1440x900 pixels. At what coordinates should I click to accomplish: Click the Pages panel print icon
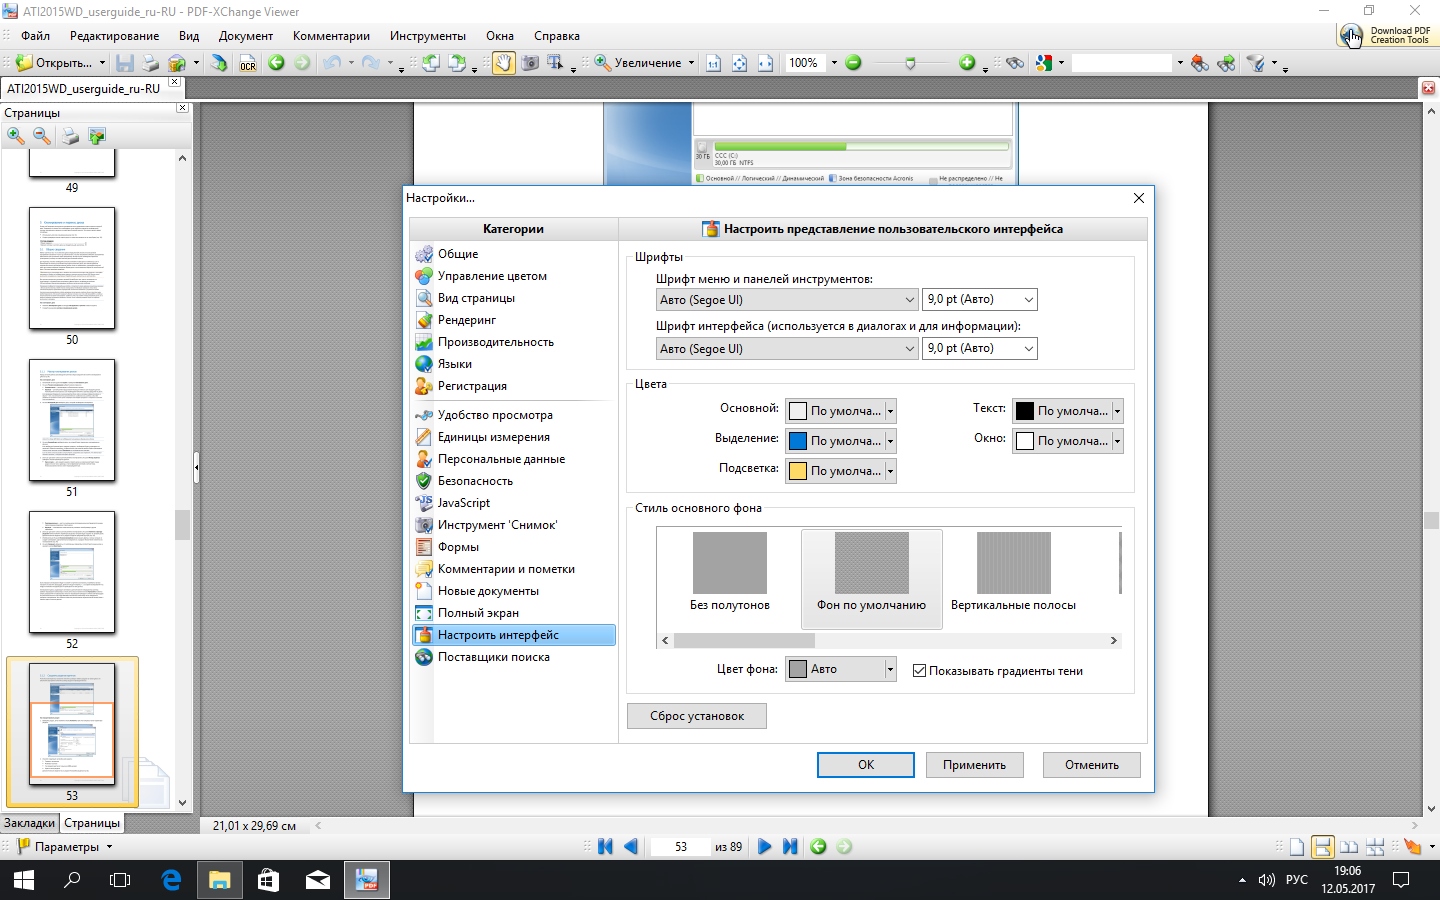coord(70,136)
